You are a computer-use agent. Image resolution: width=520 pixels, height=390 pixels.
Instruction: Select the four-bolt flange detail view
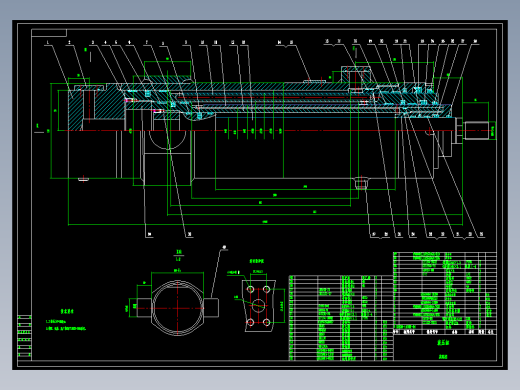[x=259, y=306]
